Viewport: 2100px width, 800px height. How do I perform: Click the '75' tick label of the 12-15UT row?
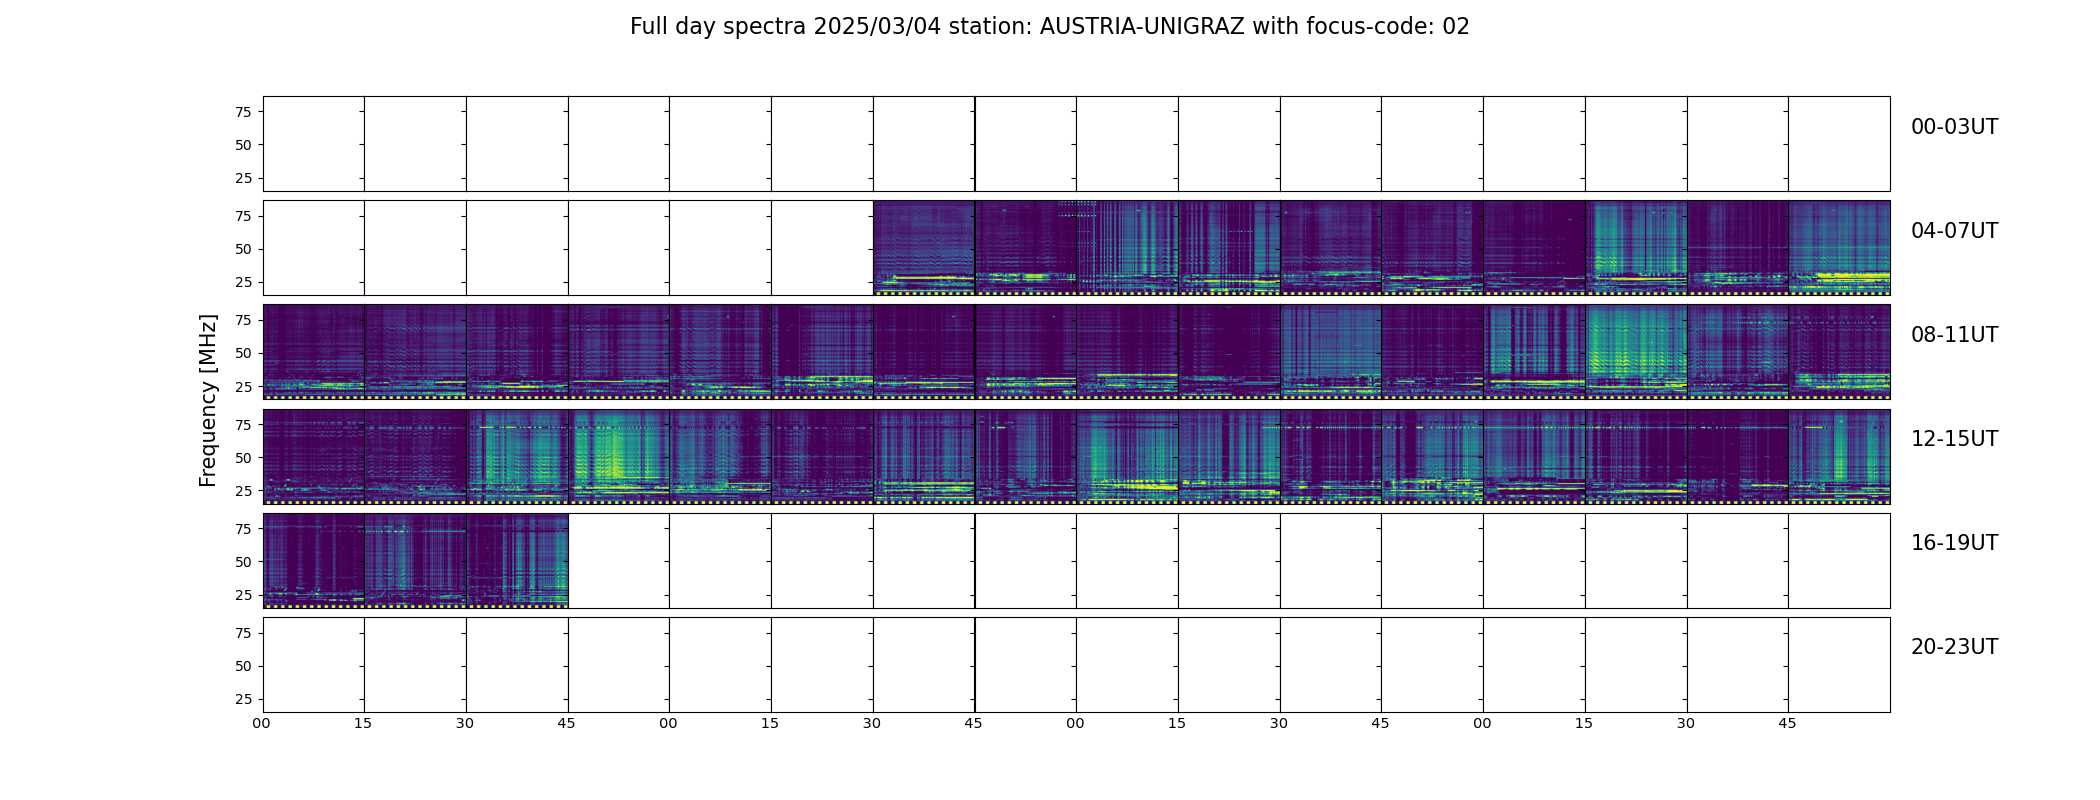[x=243, y=425]
